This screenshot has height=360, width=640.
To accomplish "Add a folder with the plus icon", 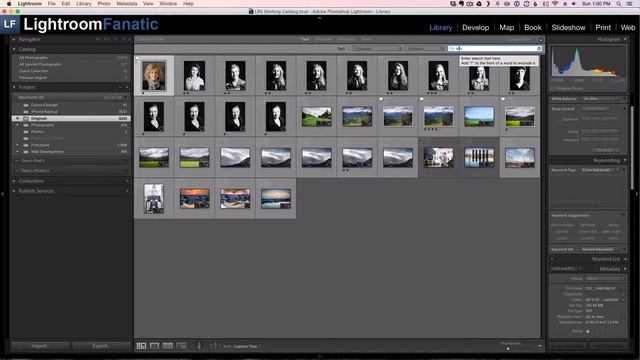I will point(127,87).
